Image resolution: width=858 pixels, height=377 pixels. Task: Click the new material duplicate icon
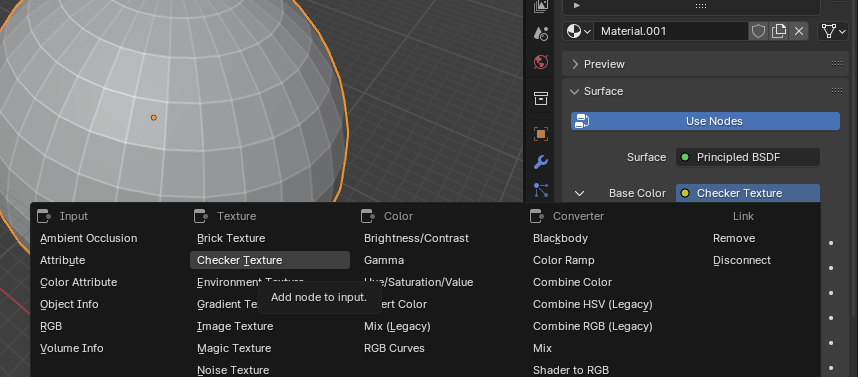(x=779, y=31)
